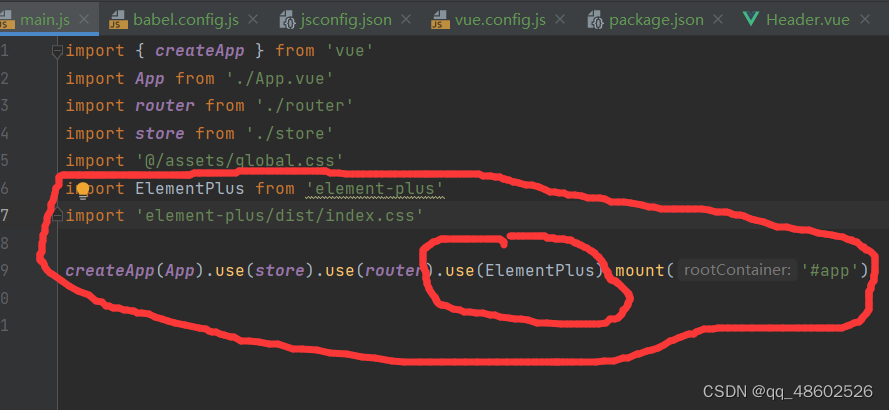Click the import fold end marker on line 7
The image size is (889, 410).
click(57, 215)
